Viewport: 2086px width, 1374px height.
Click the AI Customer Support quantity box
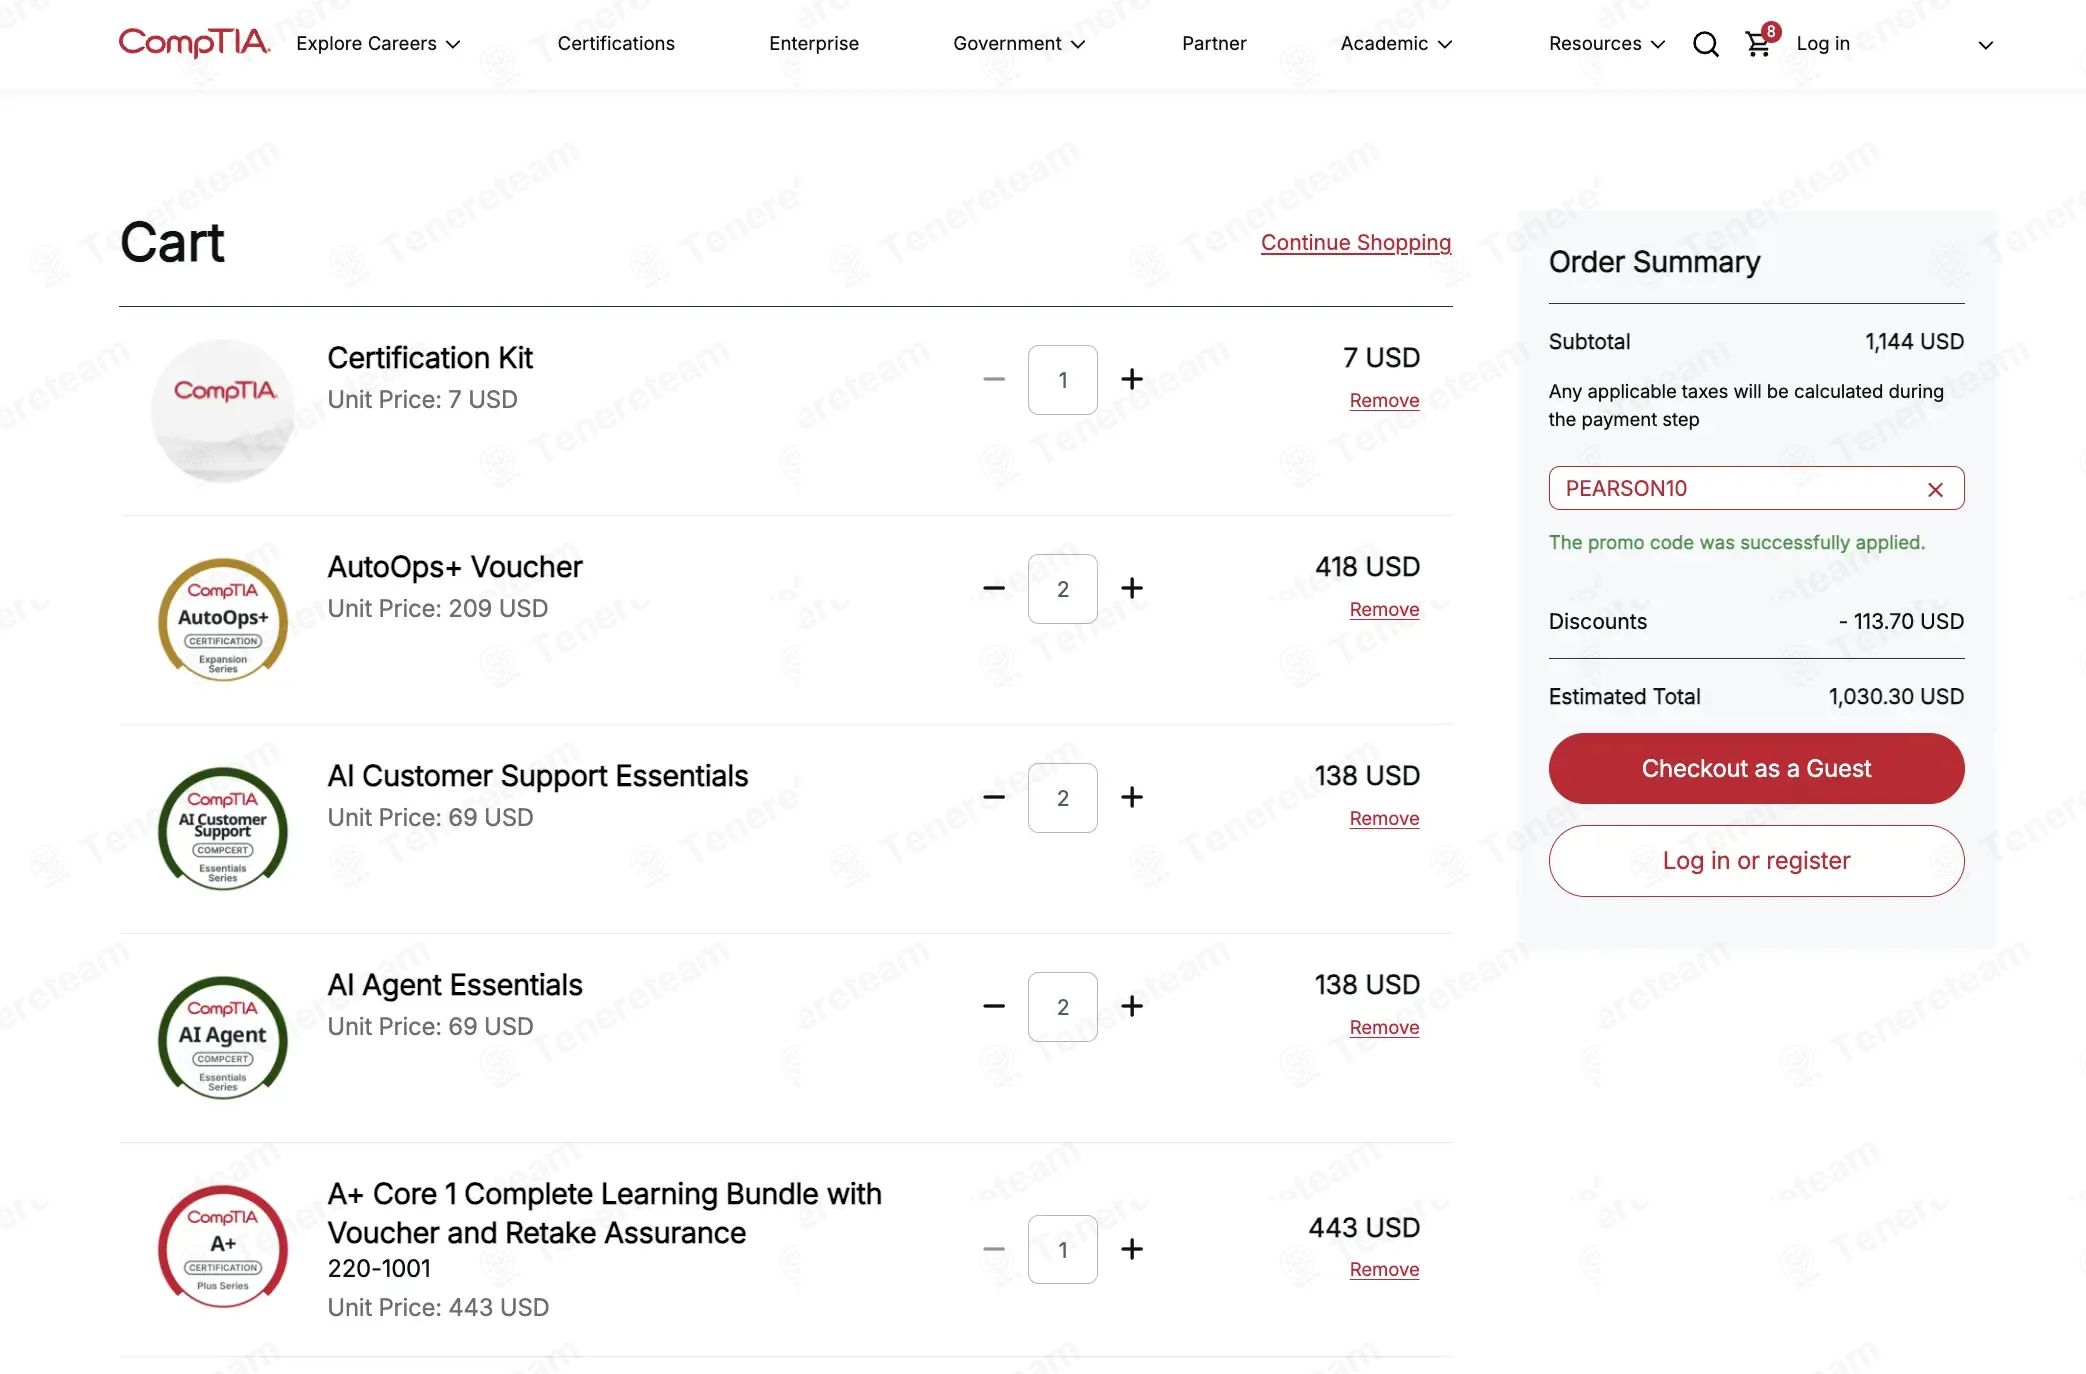[1063, 798]
